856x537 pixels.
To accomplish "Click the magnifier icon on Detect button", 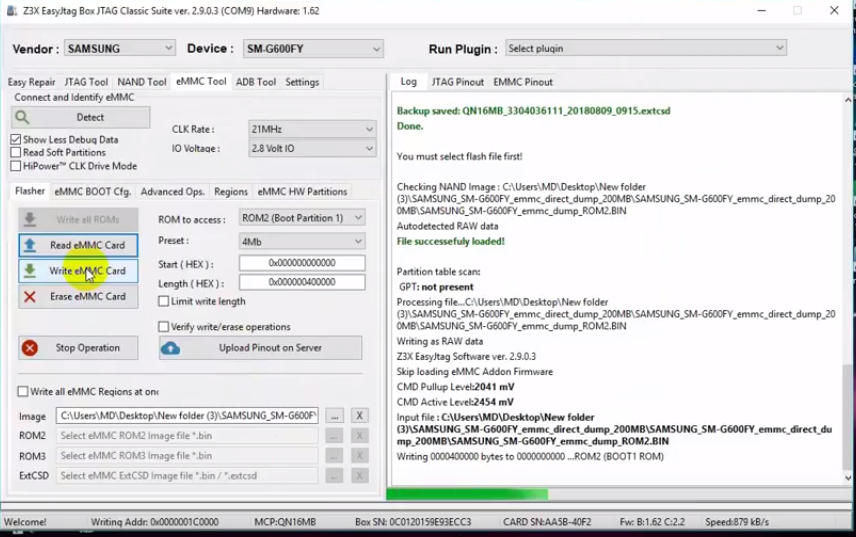I will coord(22,117).
